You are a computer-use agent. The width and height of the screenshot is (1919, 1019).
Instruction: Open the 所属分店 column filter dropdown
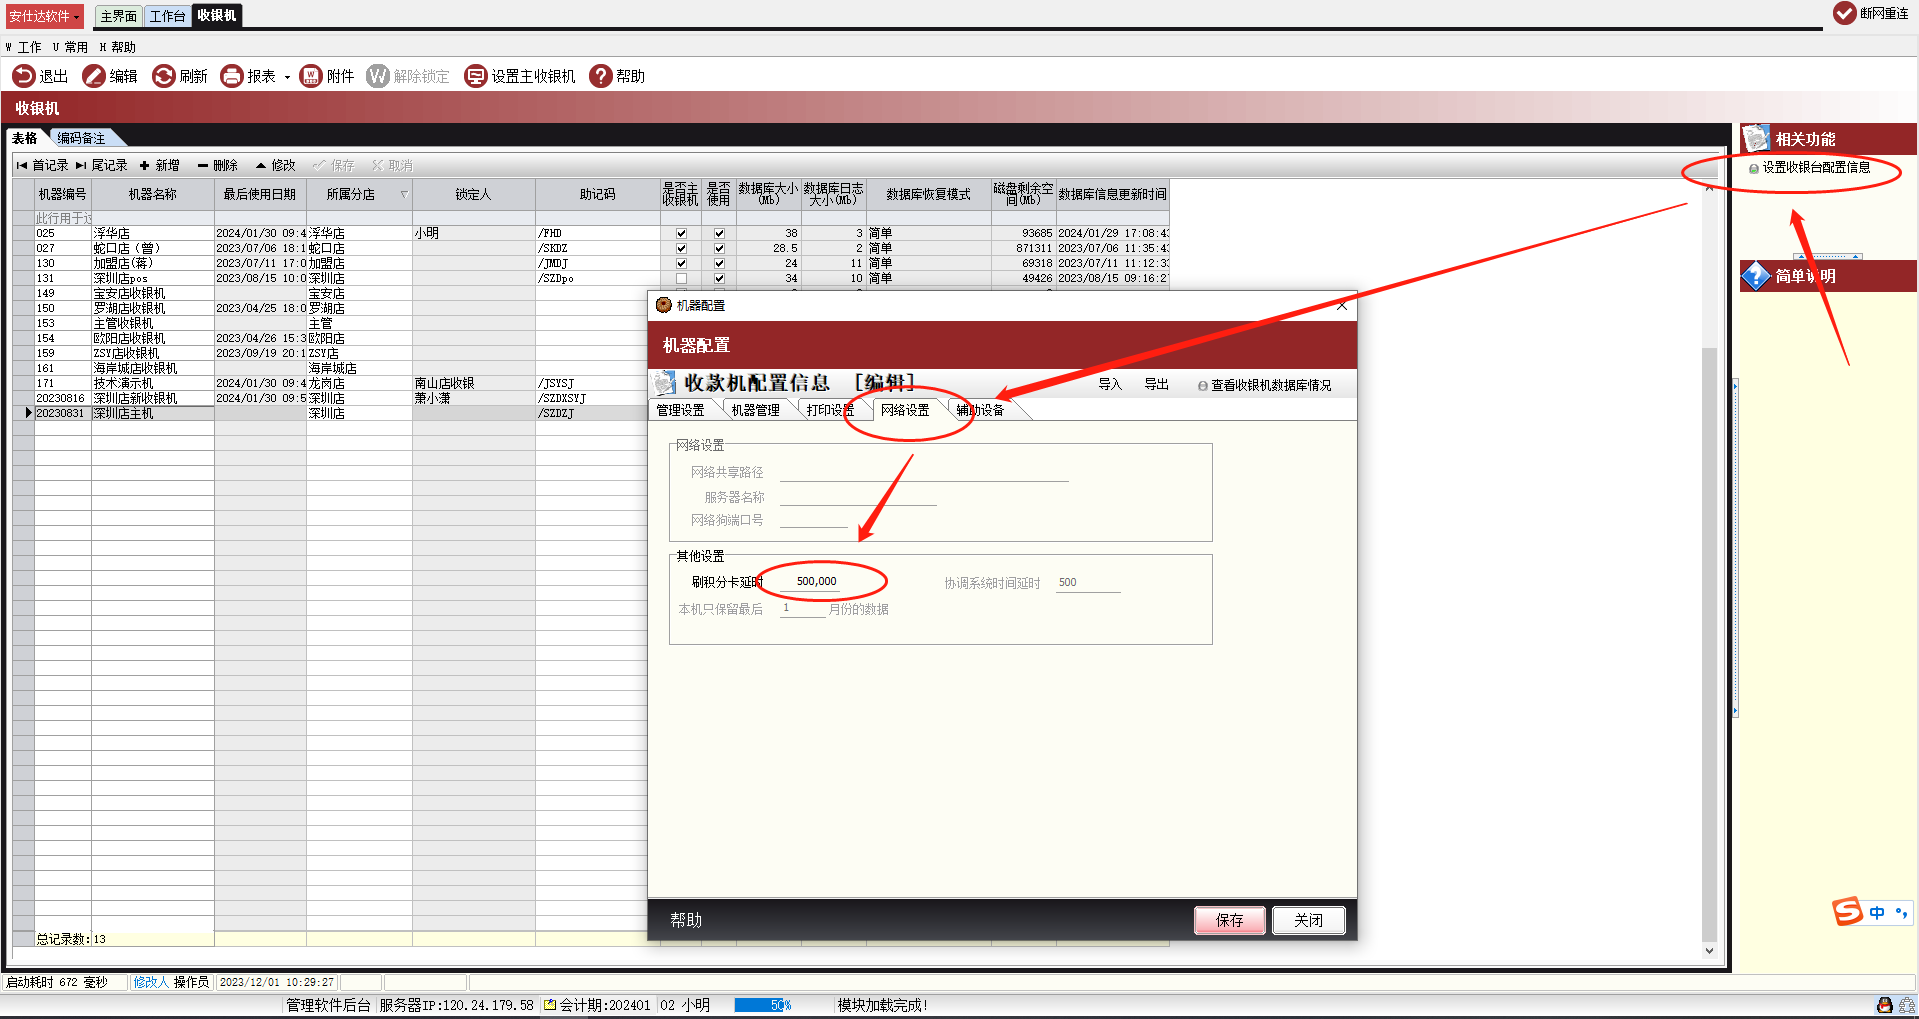pos(404,194)
